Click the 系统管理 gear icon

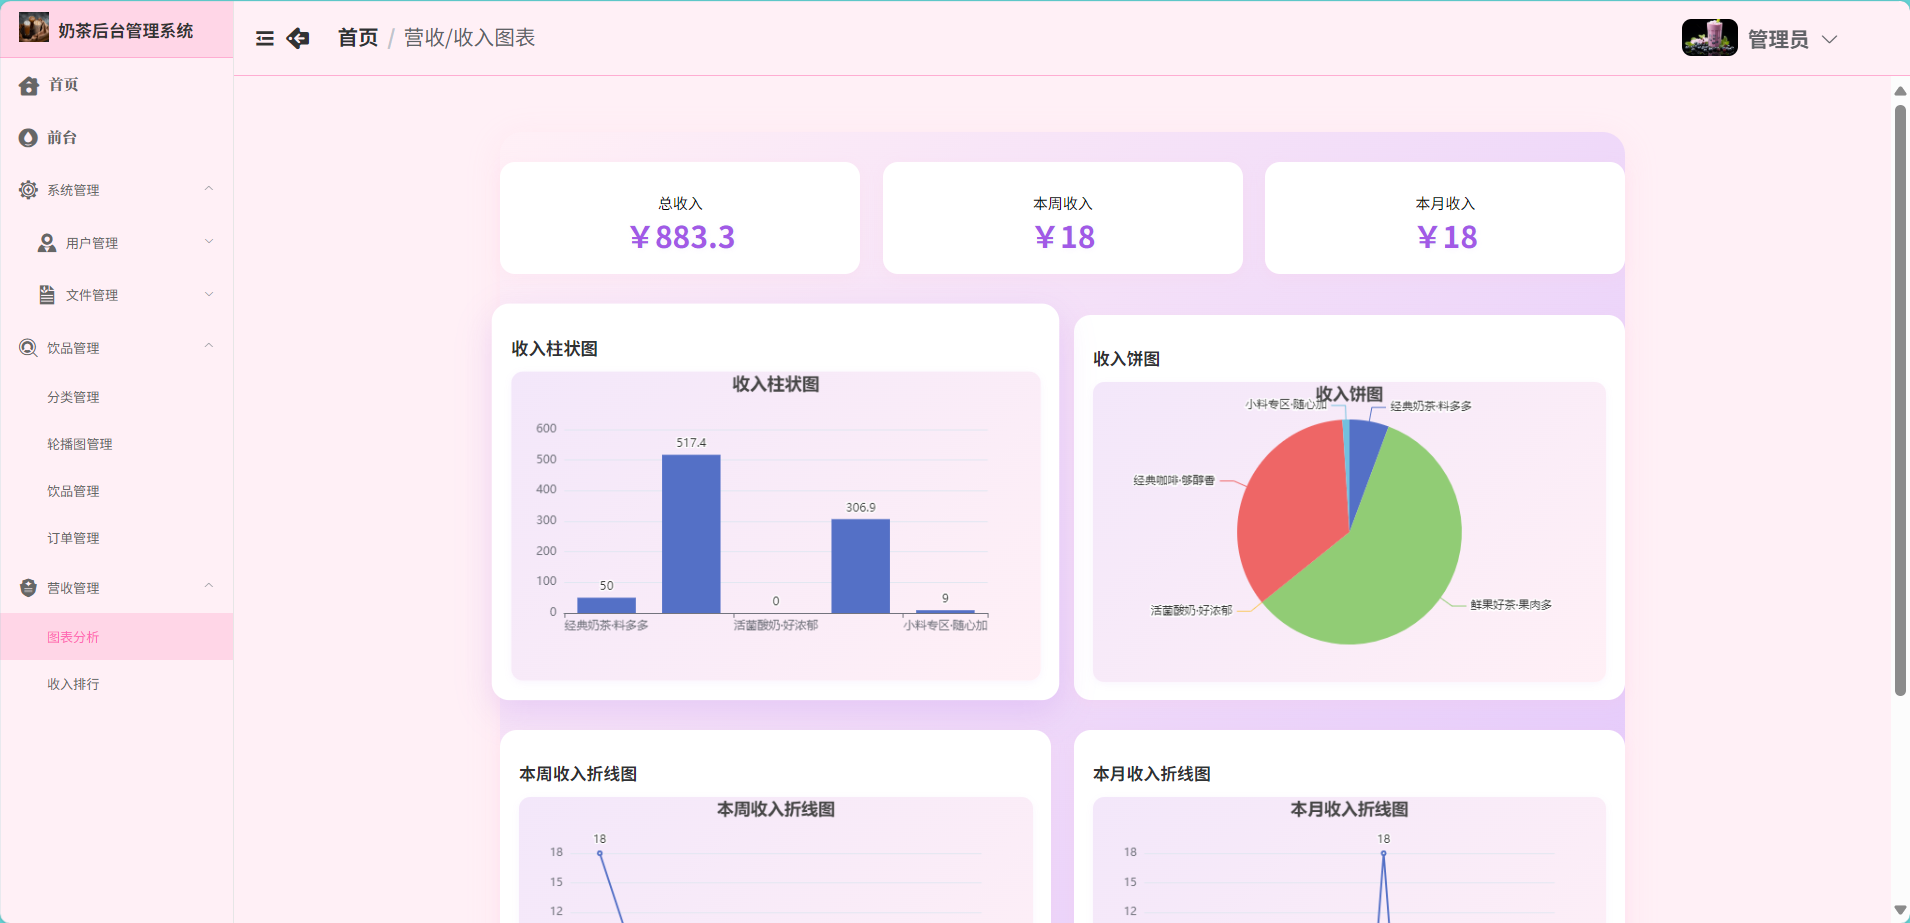point(28,189)
